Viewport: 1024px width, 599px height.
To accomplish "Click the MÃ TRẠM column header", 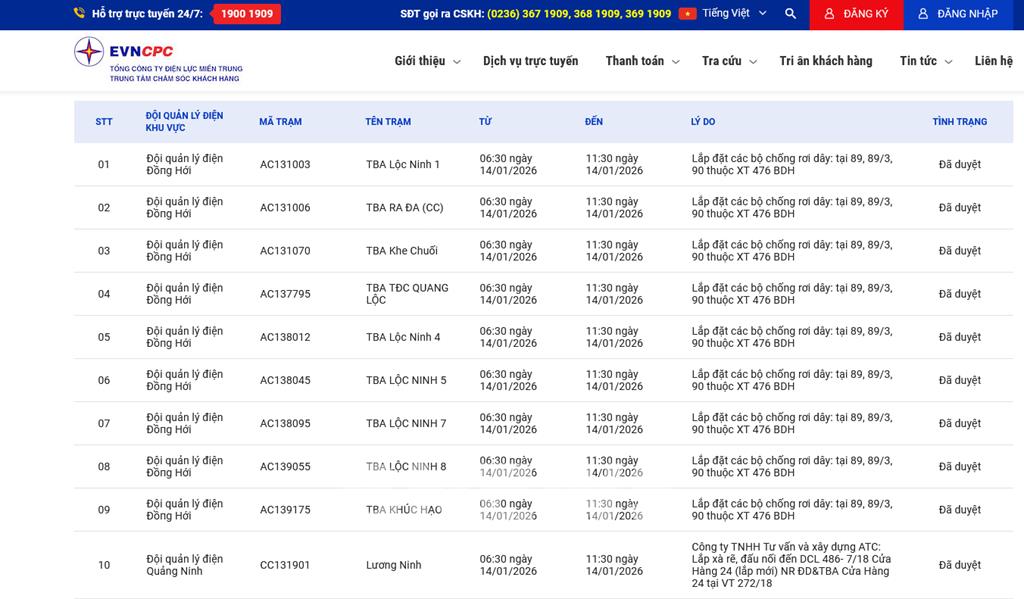I will (x=280, y=122).
